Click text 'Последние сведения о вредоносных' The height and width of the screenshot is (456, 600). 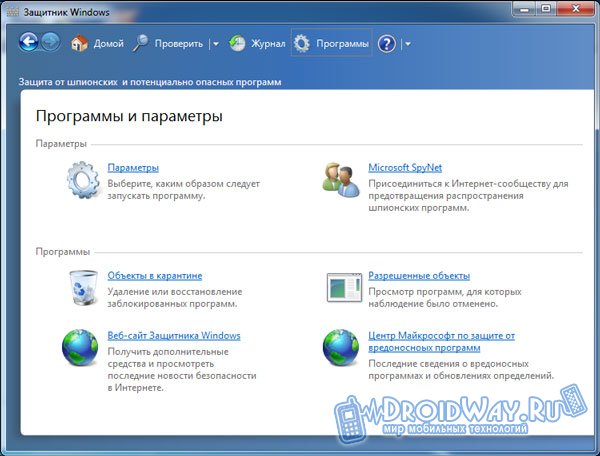click(448, 363)
